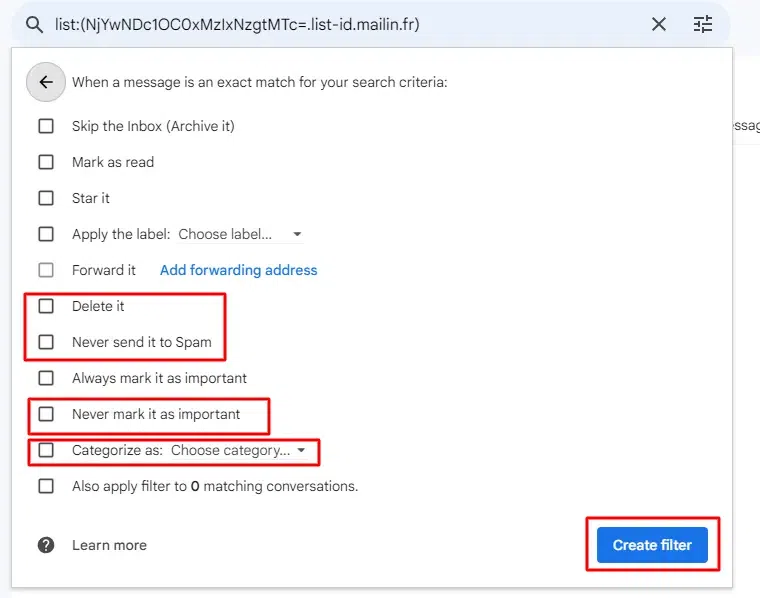Open Add forwarding address link
The width and height of the screenshot is (760, 598).
tap(238, 270)
